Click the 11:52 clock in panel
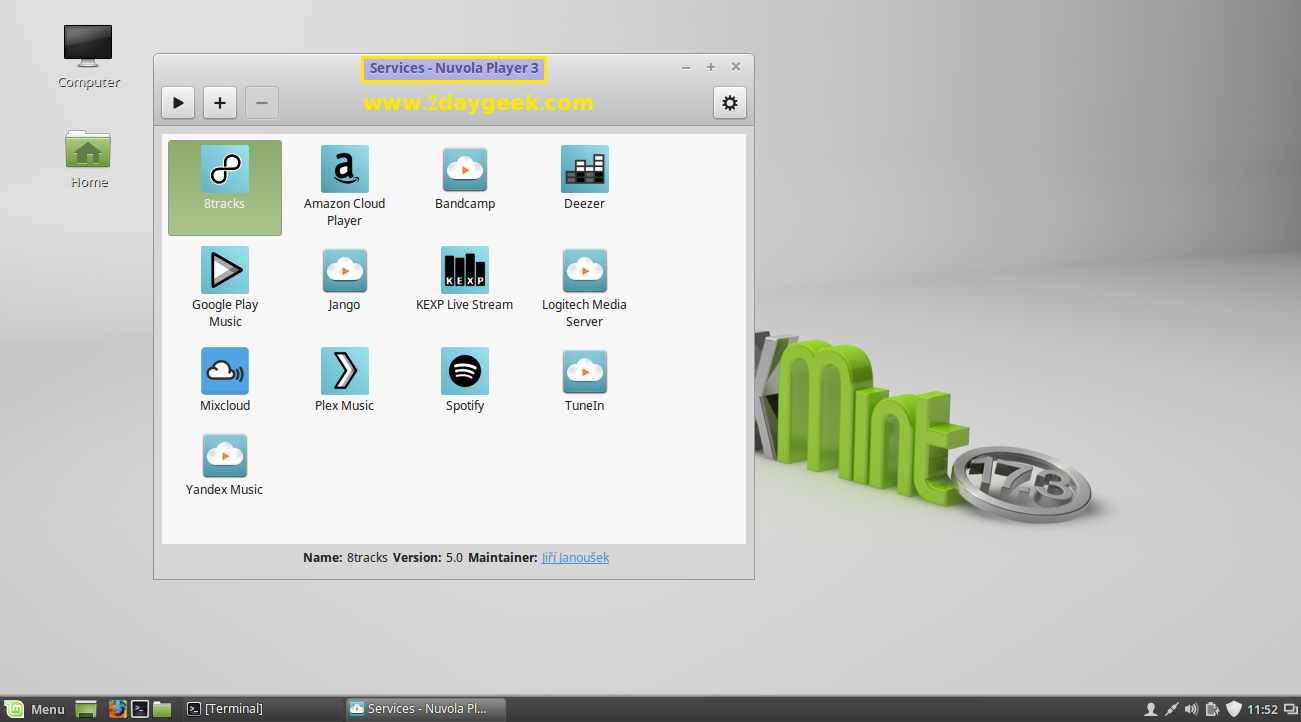 tap(1262, 709)
